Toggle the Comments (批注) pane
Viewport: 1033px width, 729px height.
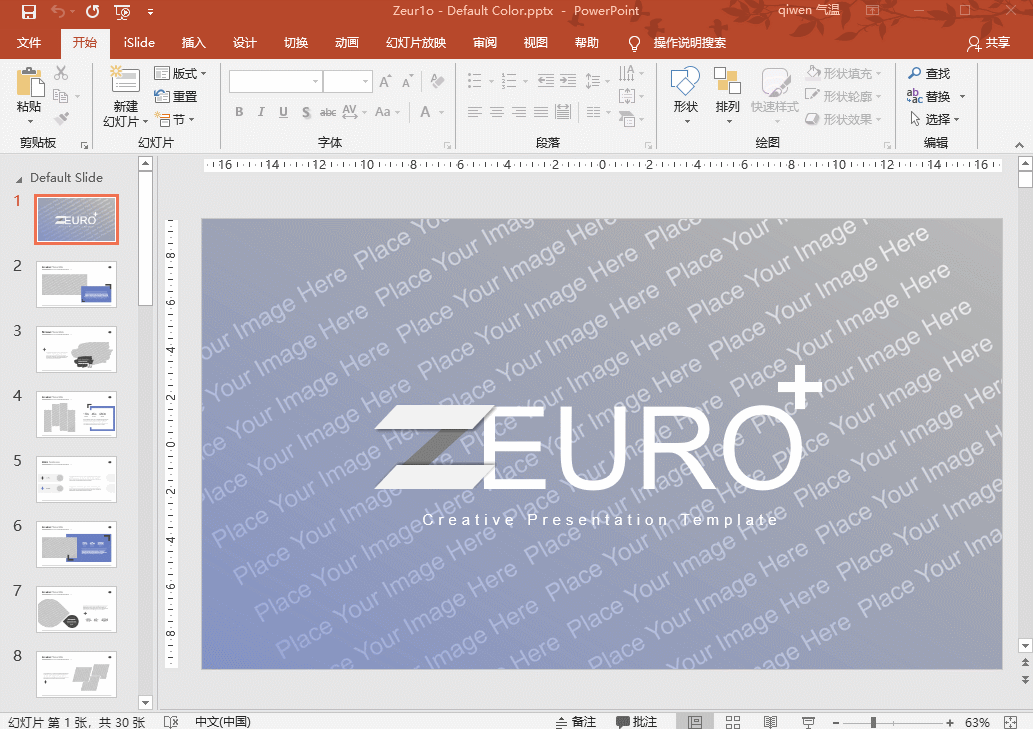coord(637,721)
